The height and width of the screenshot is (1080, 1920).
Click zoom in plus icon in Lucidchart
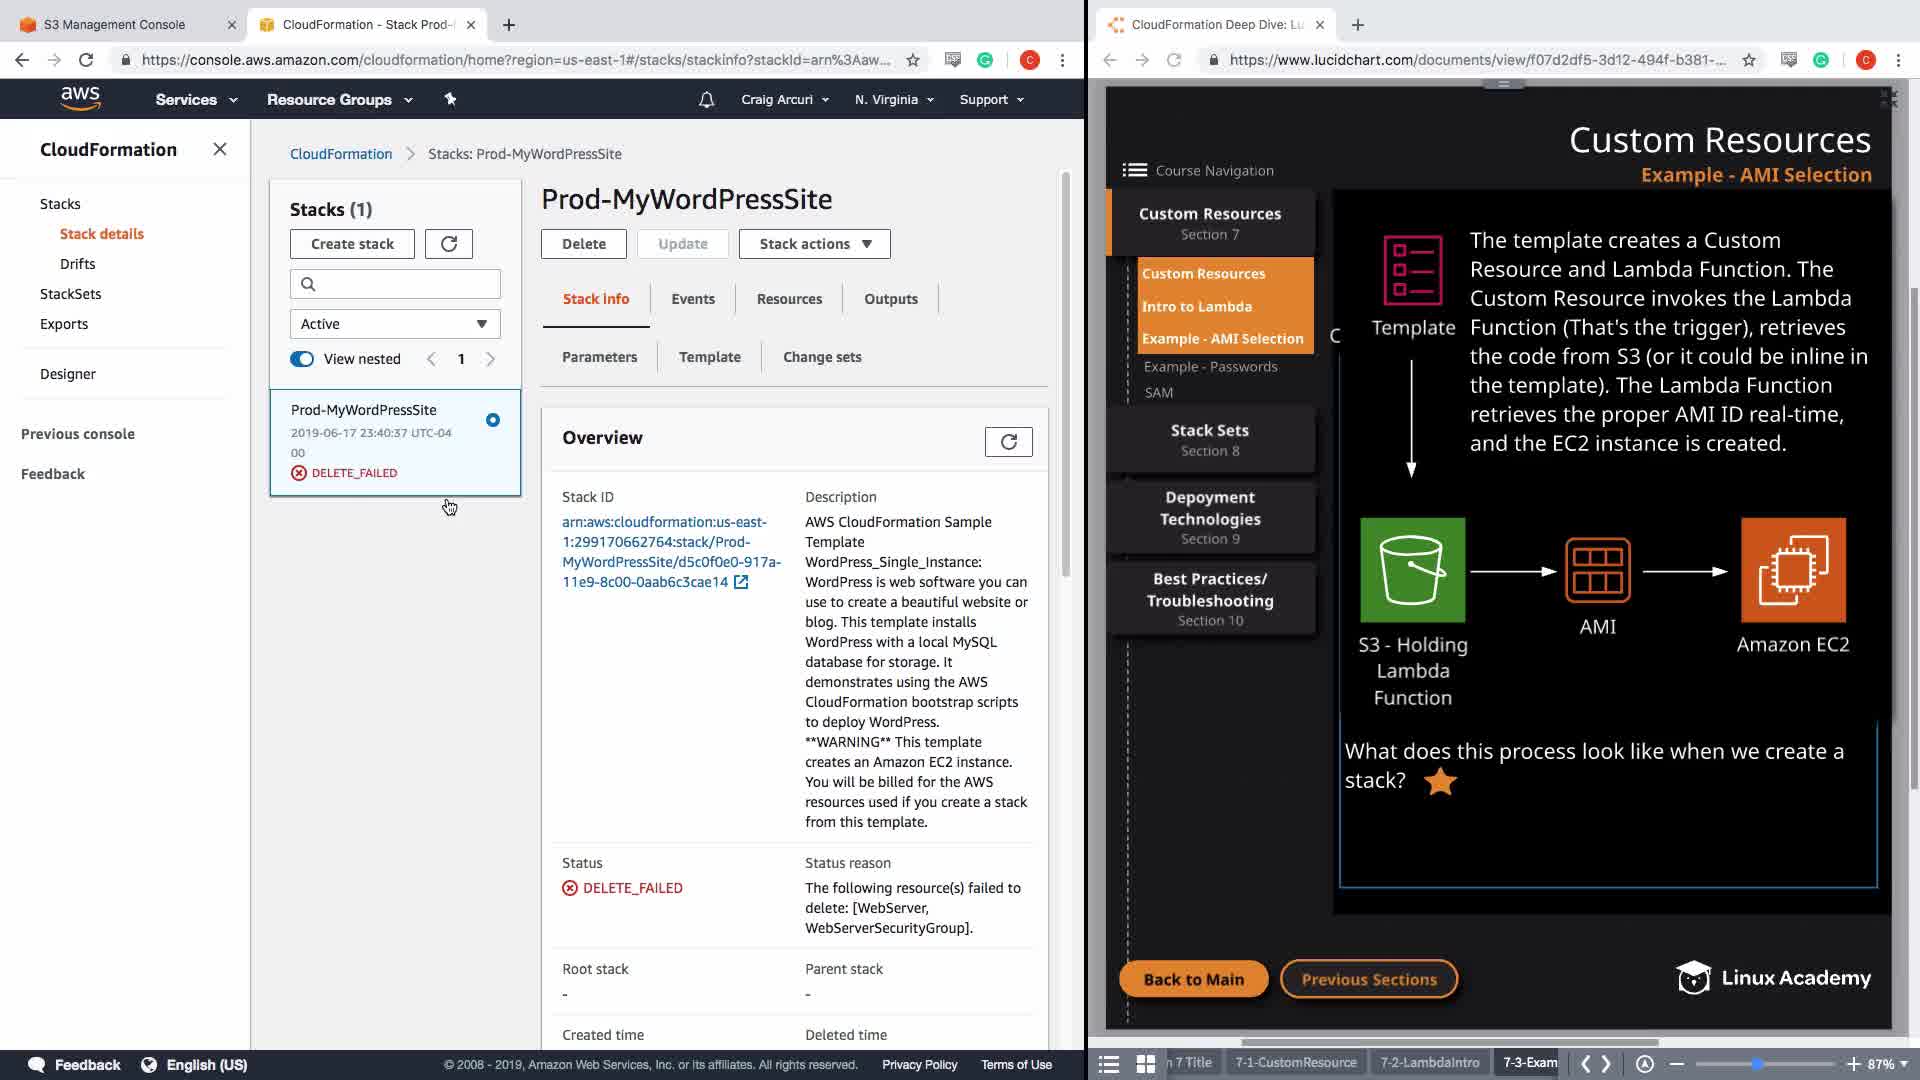(x=1853, y=1063)
